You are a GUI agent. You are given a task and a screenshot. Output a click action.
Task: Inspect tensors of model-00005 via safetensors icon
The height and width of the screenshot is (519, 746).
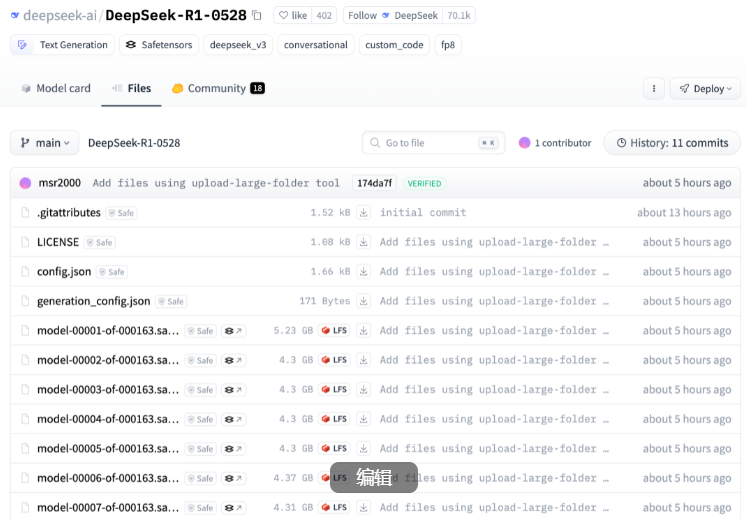233,449
